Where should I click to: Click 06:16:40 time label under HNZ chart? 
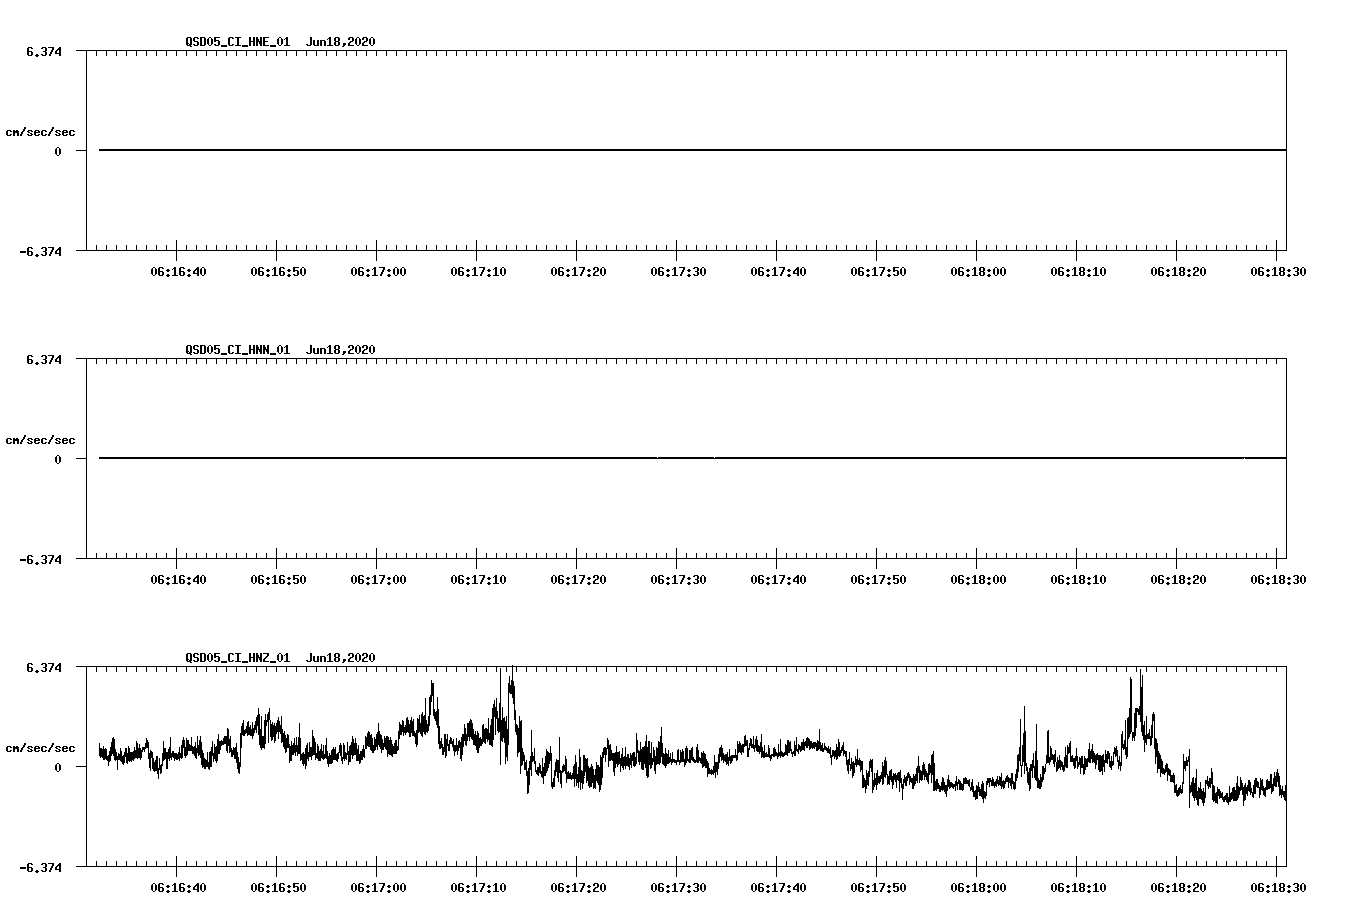click(x=178, y=887)
